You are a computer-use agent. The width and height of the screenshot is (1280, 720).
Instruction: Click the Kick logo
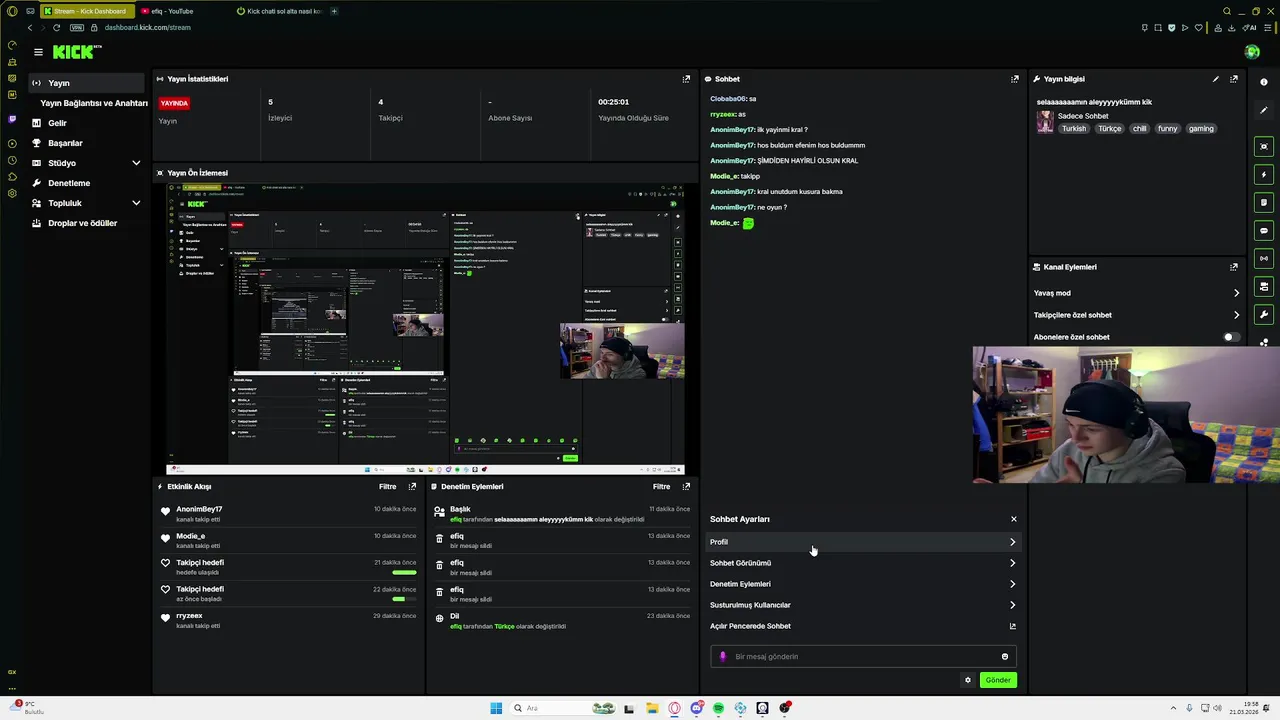point(76,52)
